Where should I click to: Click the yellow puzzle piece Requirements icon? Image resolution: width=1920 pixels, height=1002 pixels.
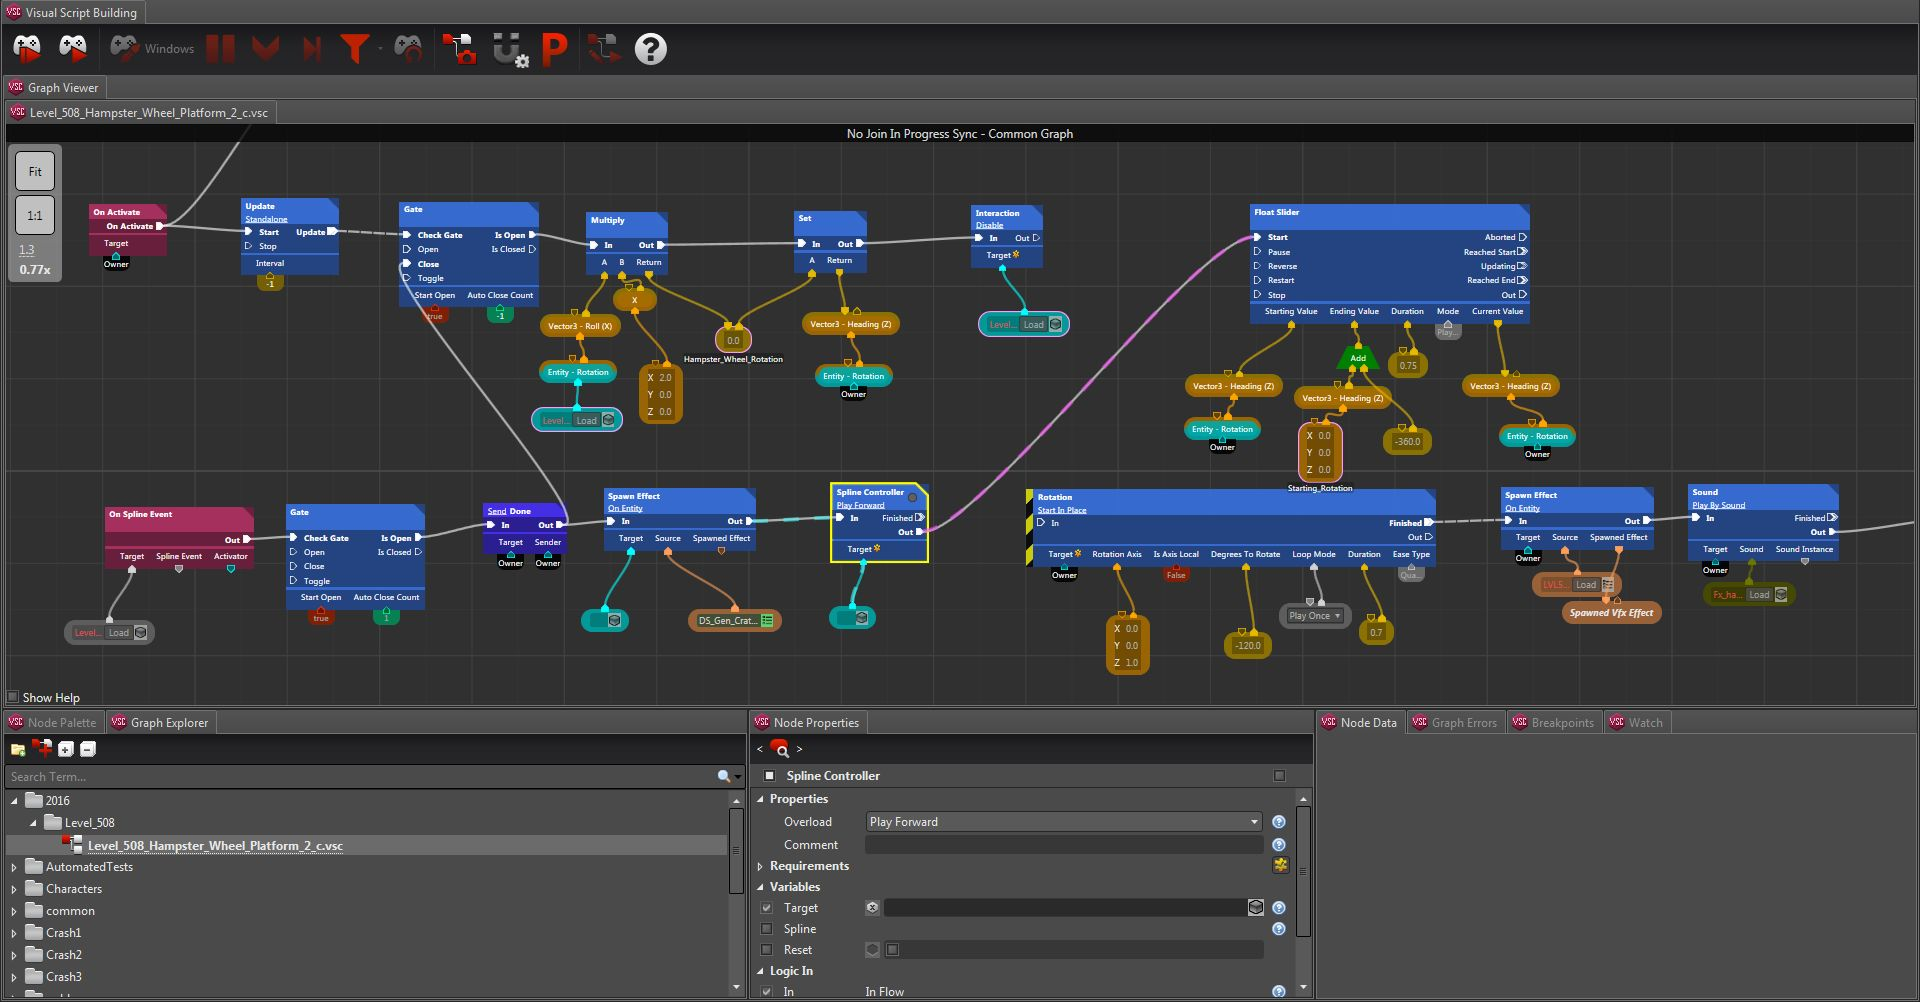(1280, 865)
